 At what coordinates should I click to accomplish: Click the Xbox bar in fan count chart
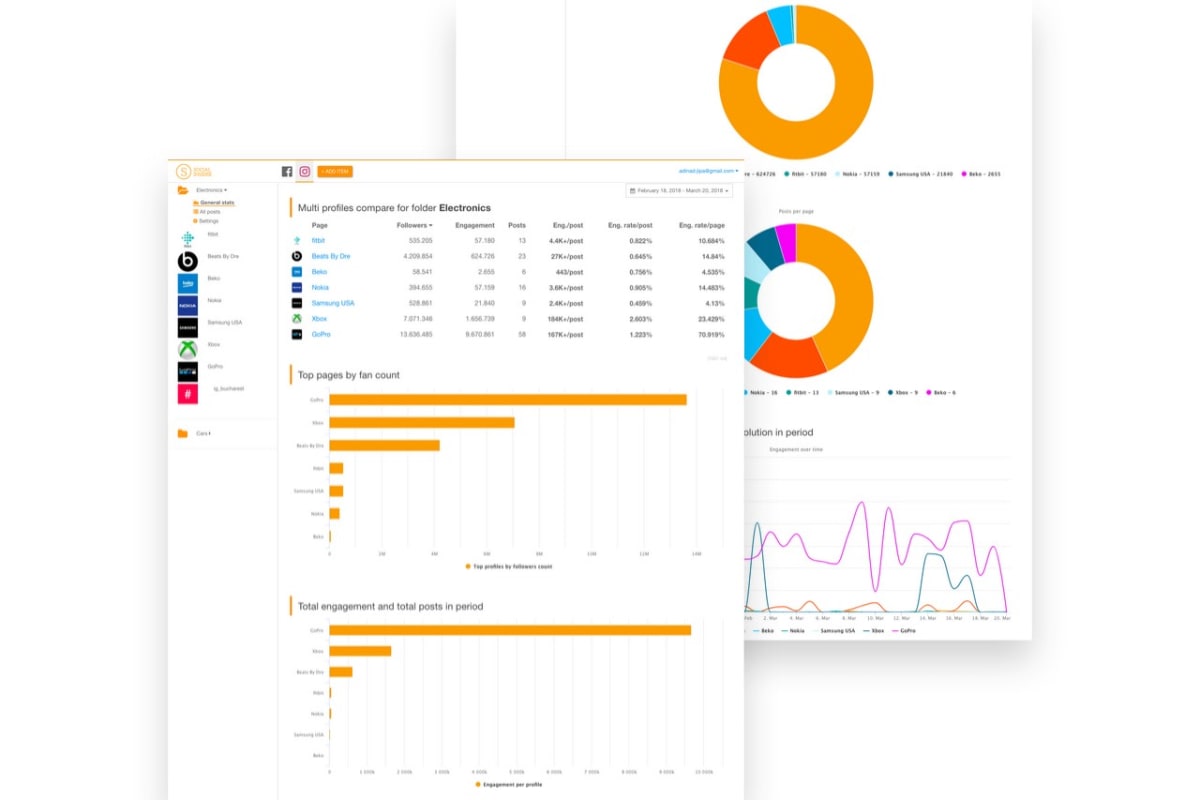click(x=422, y=422)
